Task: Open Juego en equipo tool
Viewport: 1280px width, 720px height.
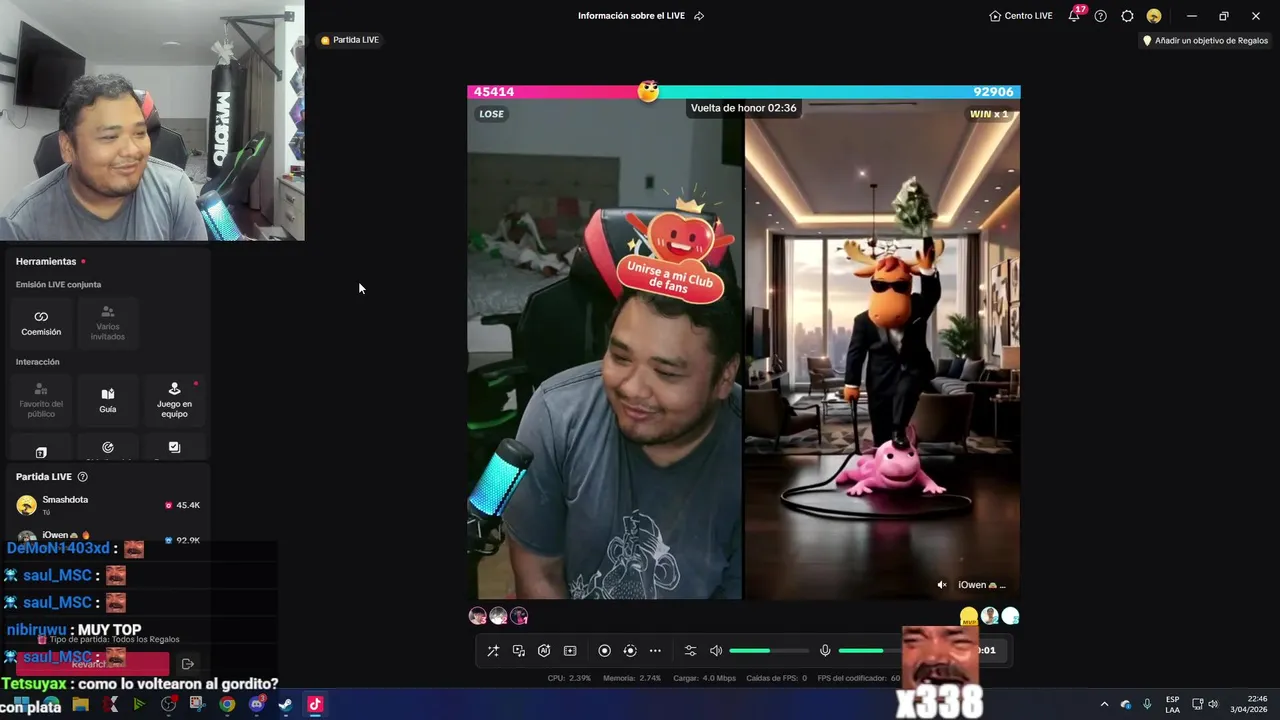Action: tap(174, 400)
